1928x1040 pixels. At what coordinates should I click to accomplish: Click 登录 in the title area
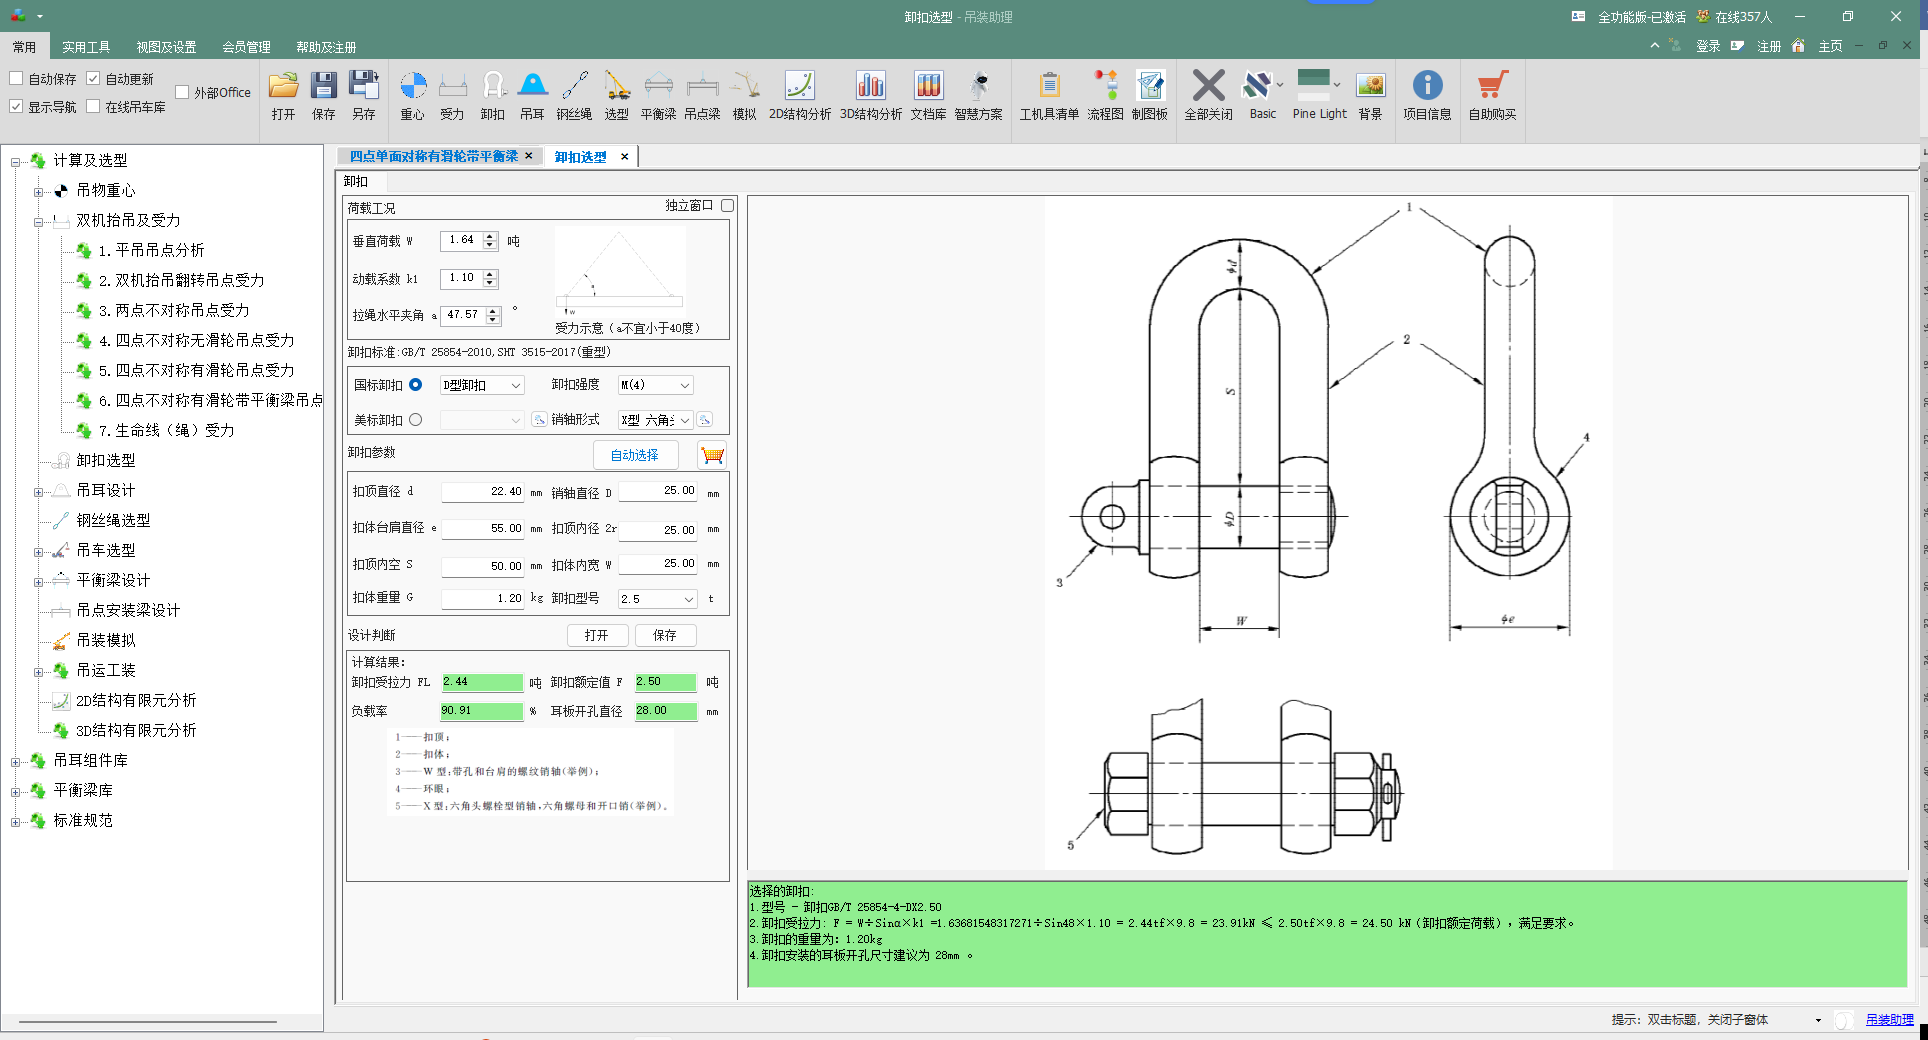(1708, 46)
